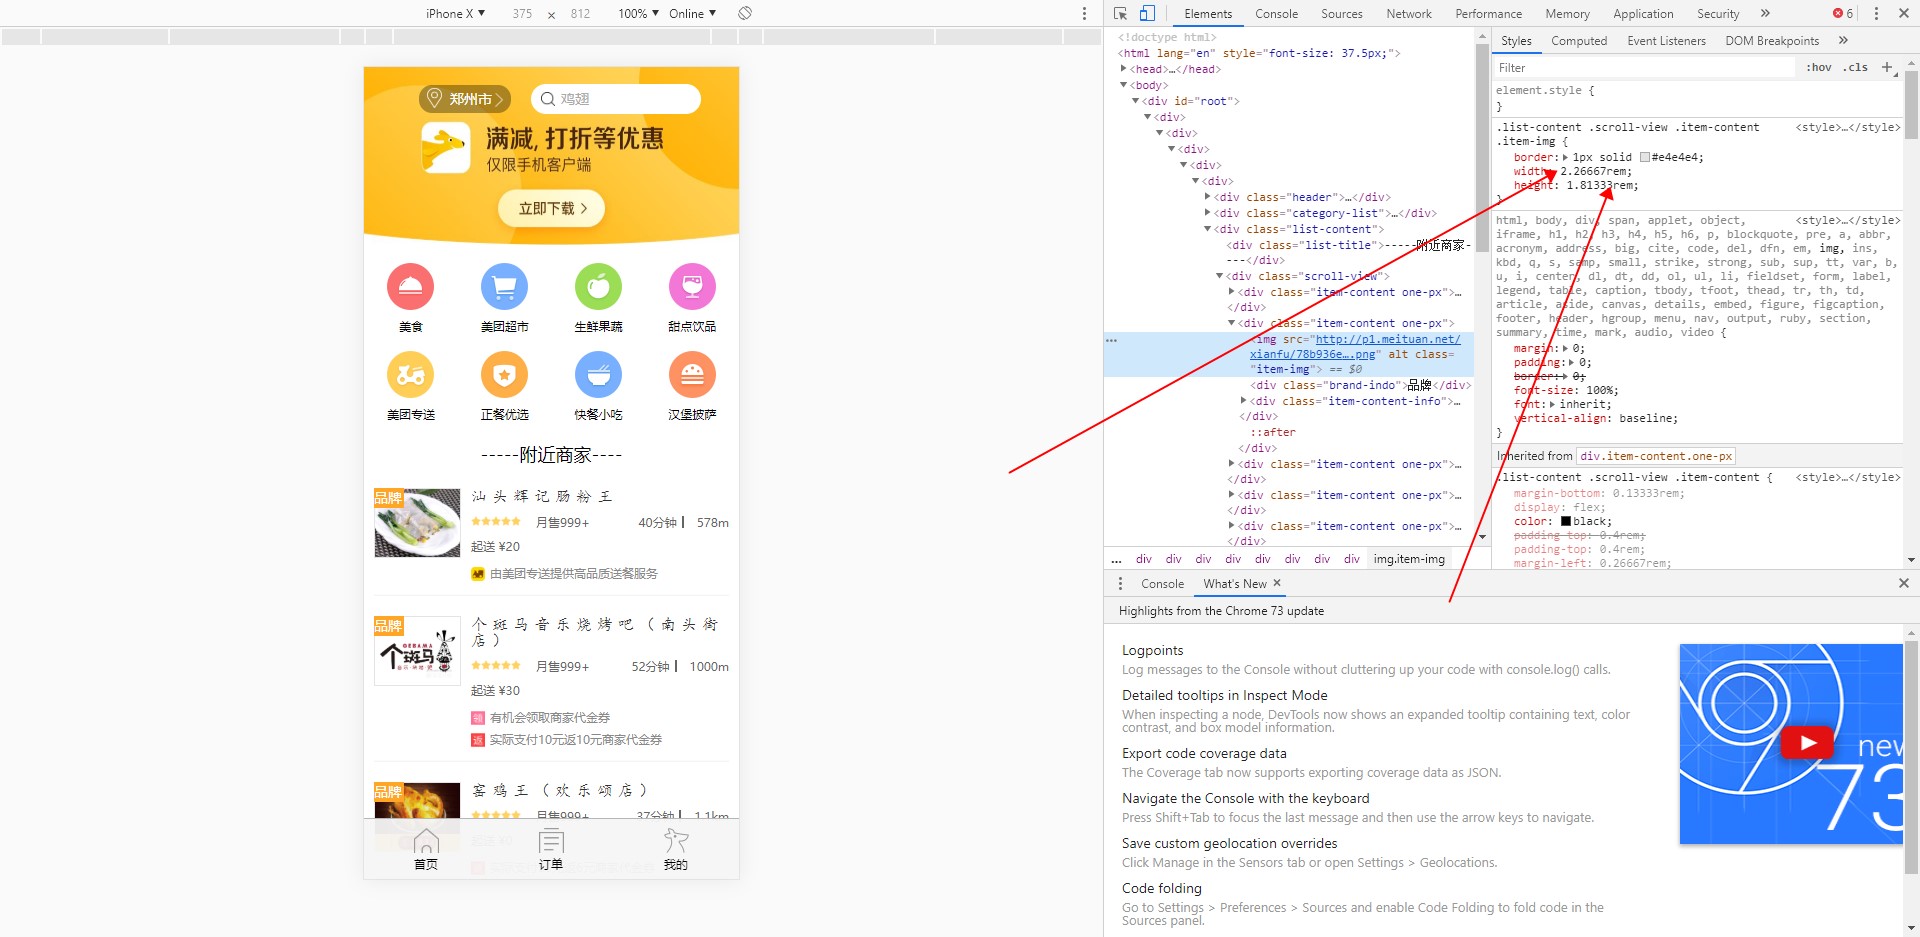Tap the 生鲜果蔬 category icon
1920x937 pixels.
click(598, 287)
